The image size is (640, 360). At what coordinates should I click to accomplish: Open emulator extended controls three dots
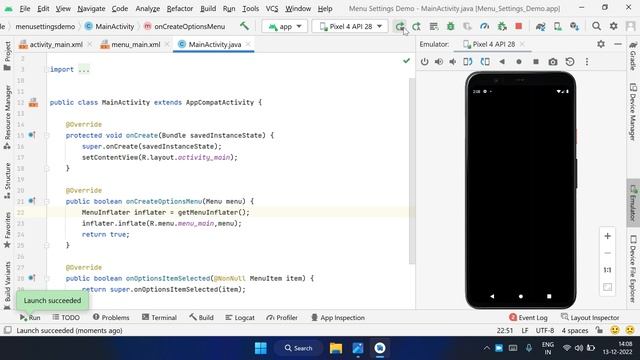[587, 62]
